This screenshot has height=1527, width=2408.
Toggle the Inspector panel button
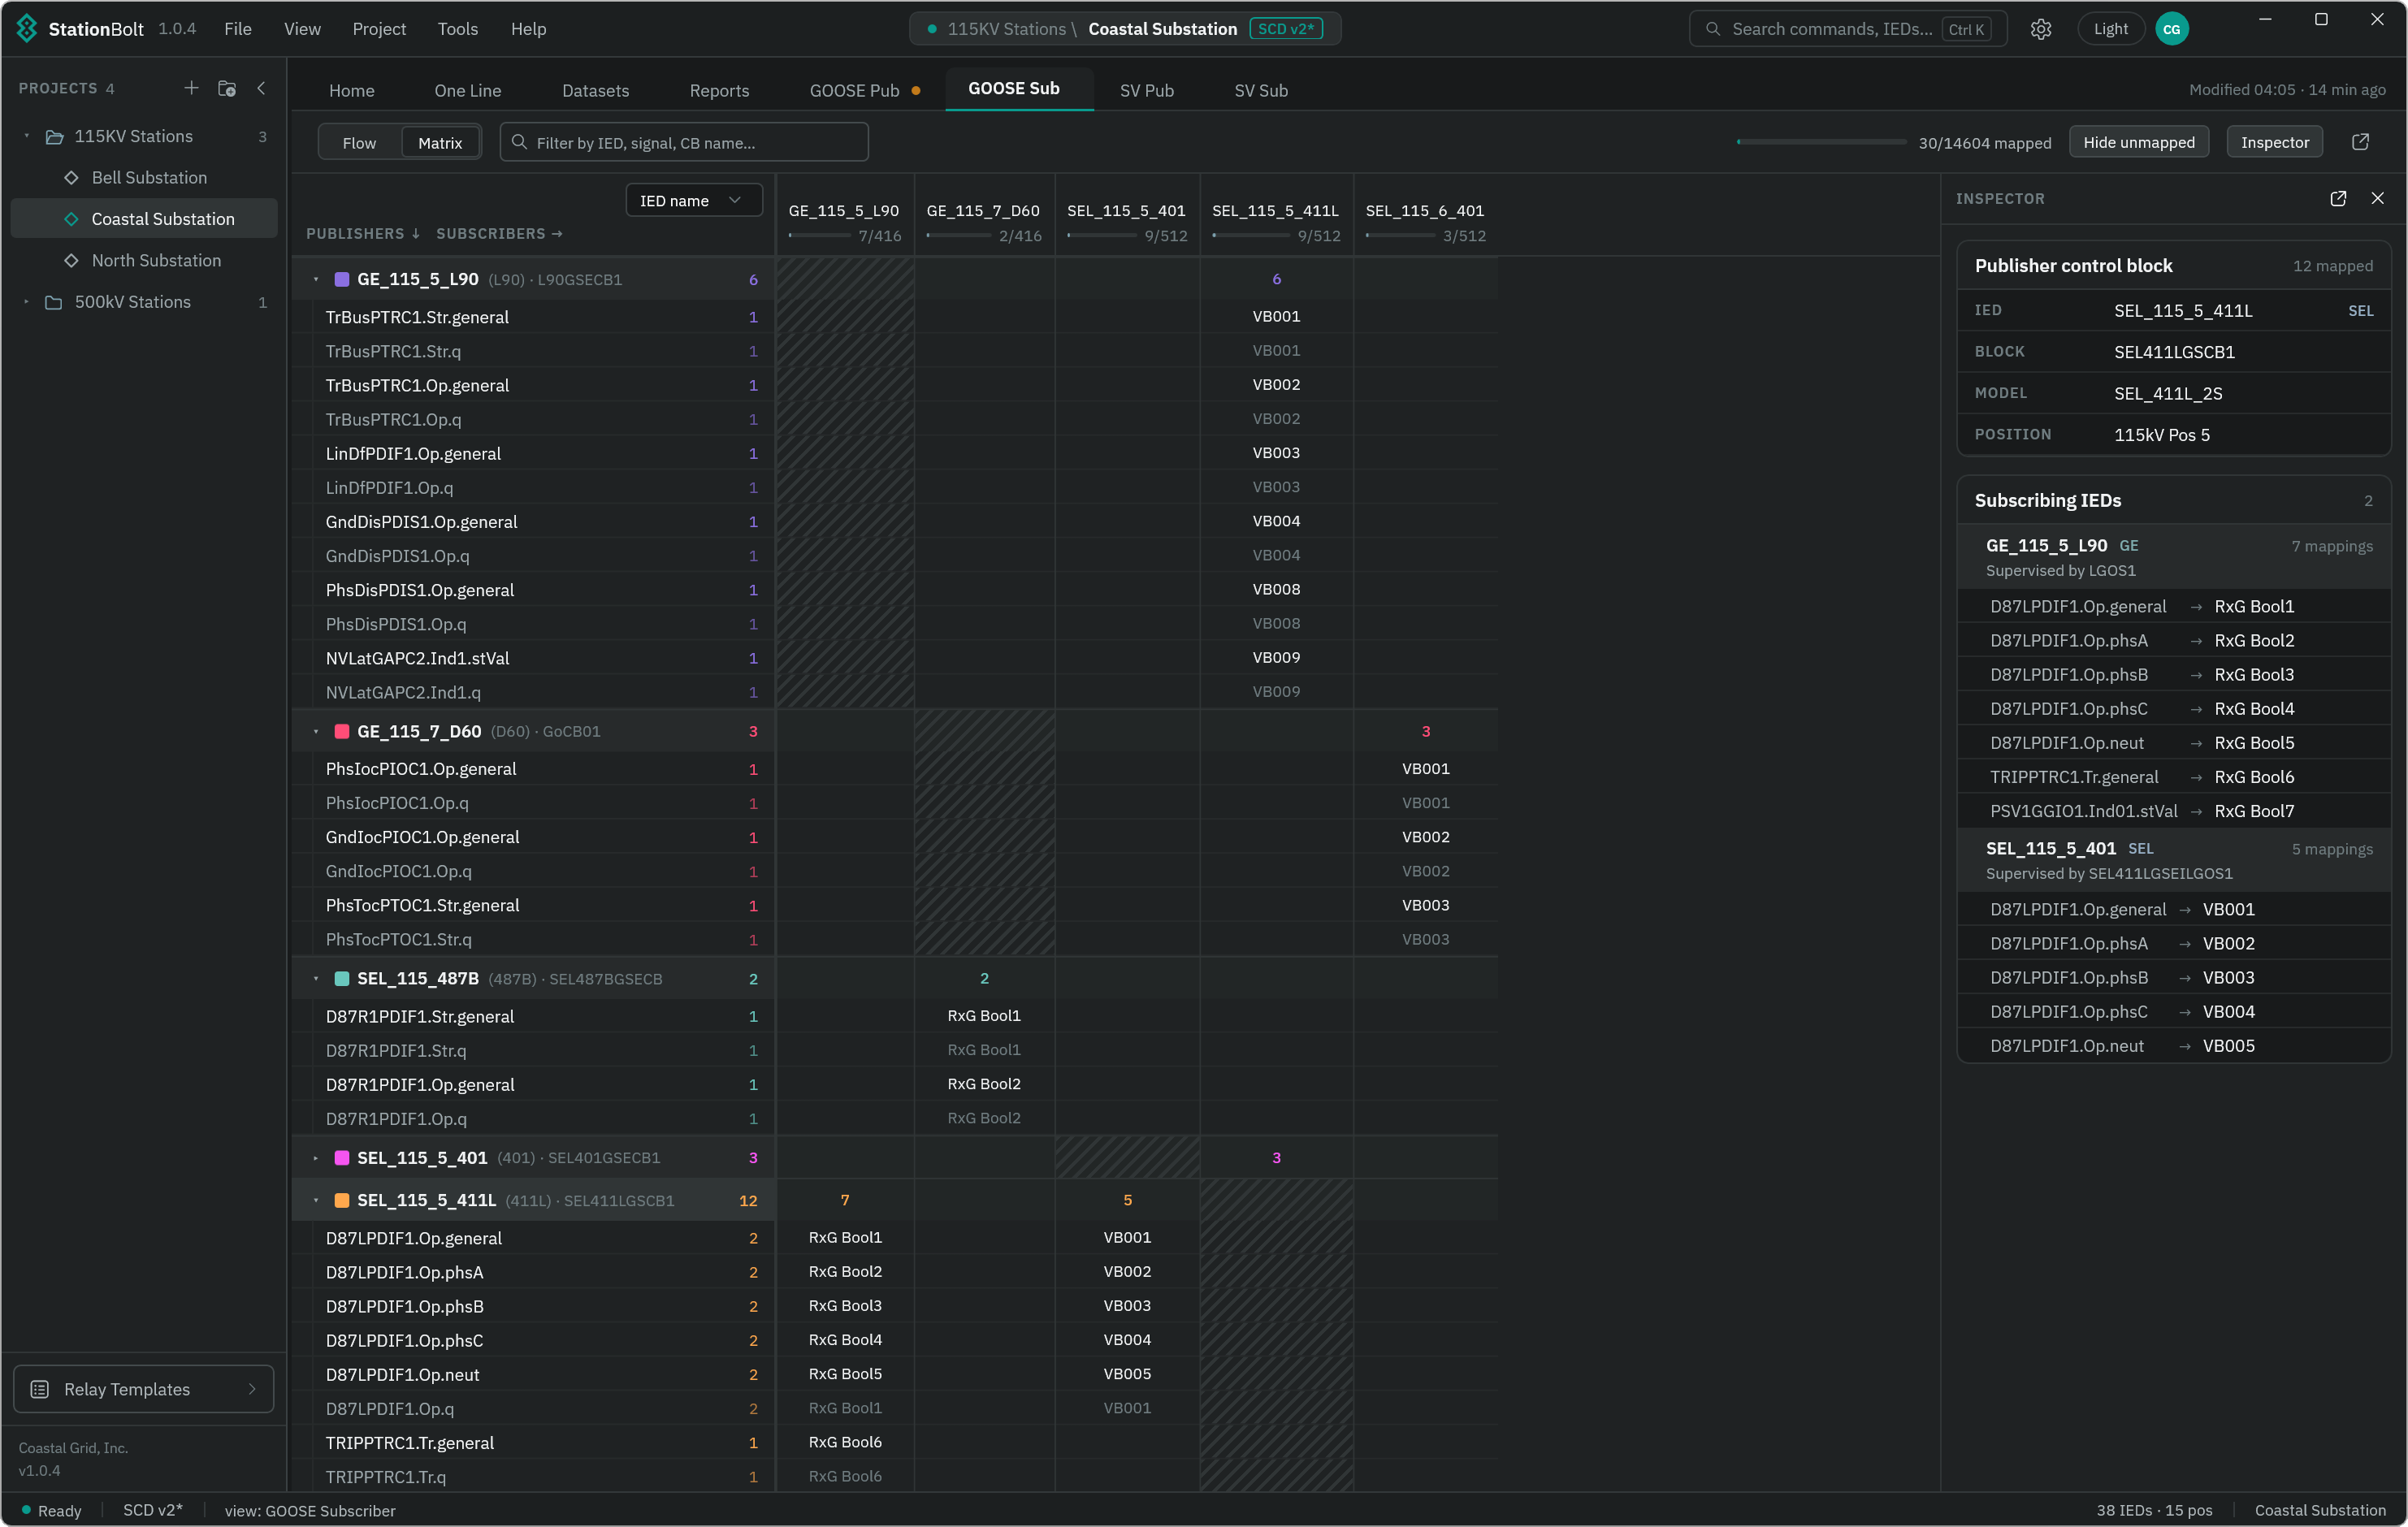2274,142
